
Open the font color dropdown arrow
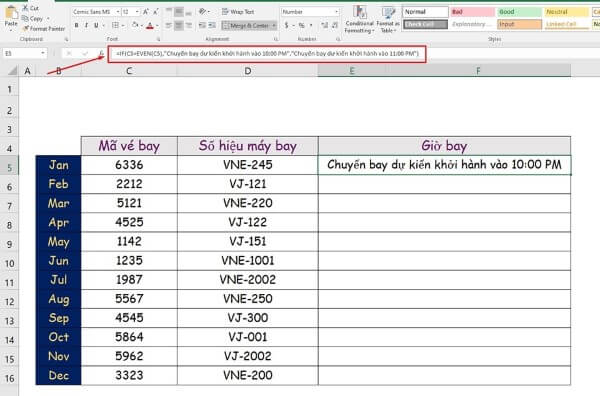click(157, 26)
